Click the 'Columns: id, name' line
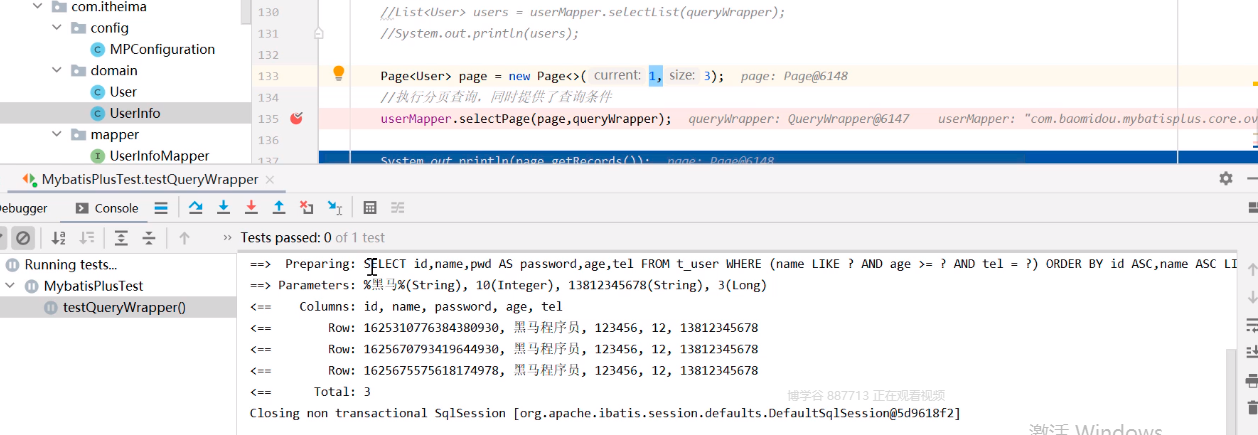The width and height of the screenshot is (1258, 435). (x=406, y=307)
